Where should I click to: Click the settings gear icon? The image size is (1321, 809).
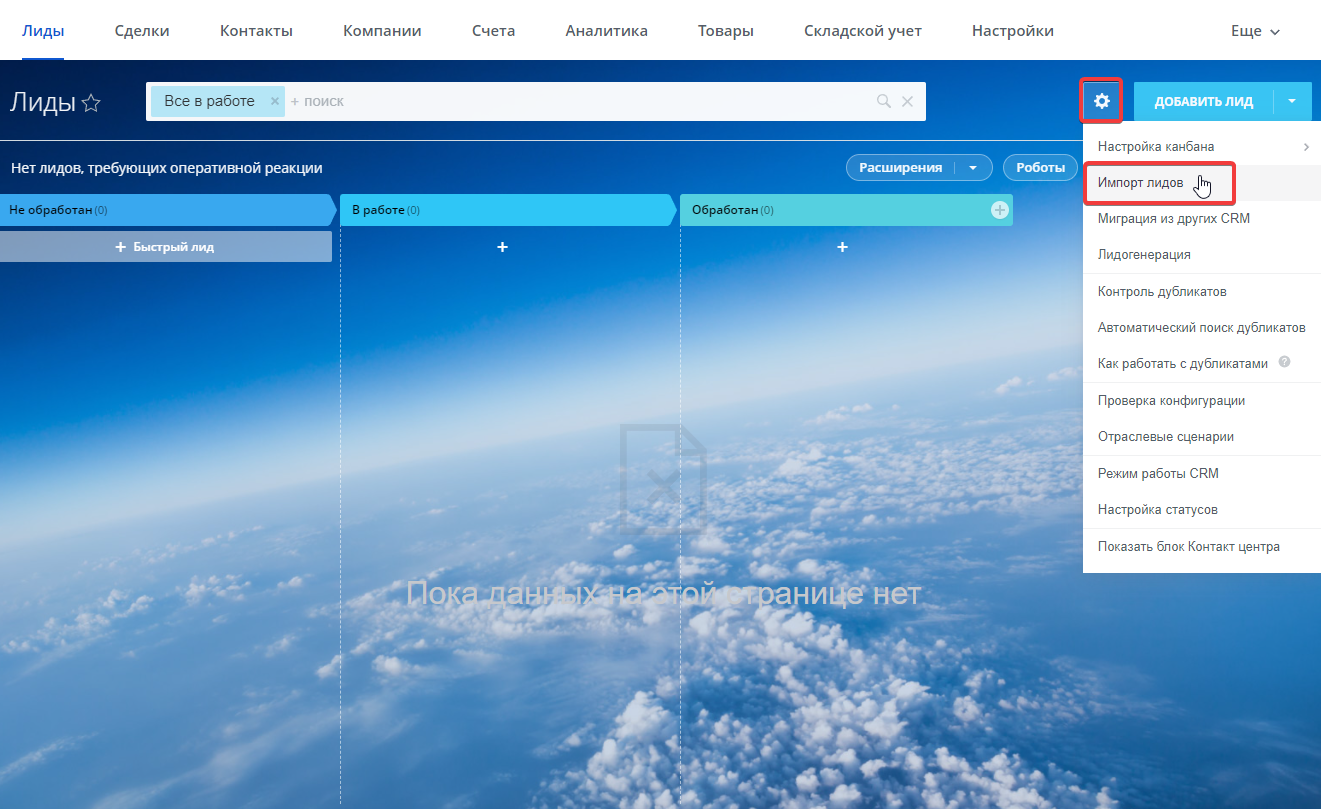[1101, 101]
